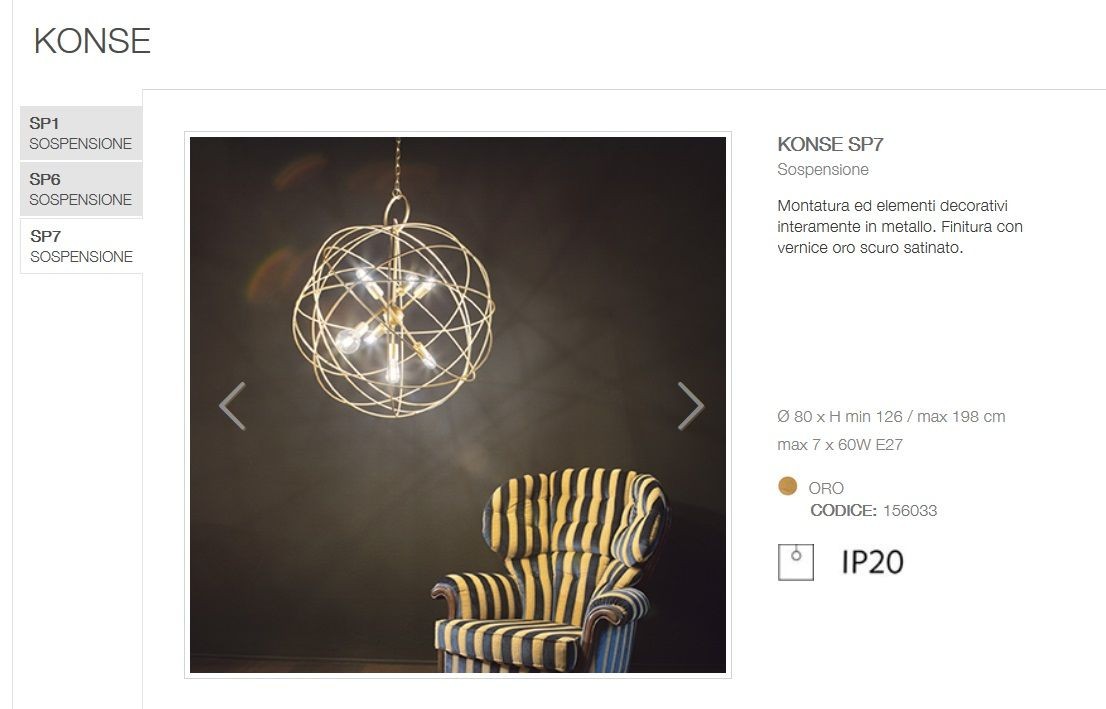Open the SP1 Sospensione tab
This screenshot has width=1106, height=709.
(81, 133)
